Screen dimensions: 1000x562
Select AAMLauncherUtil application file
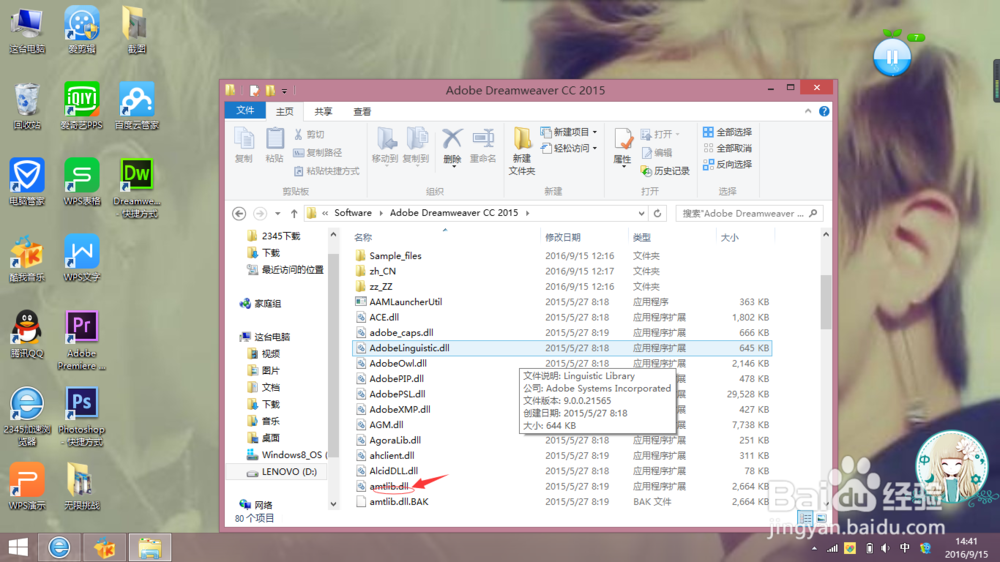pos(406,302)
